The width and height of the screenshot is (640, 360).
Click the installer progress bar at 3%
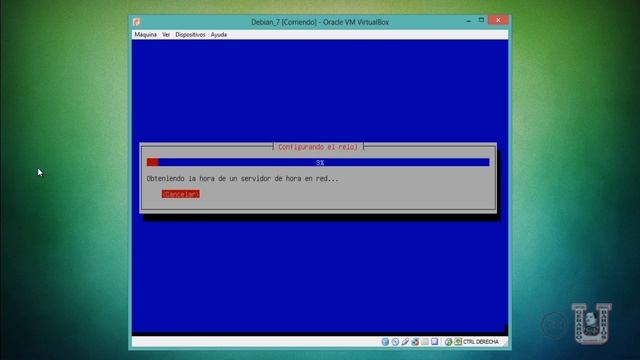[318, 162]
